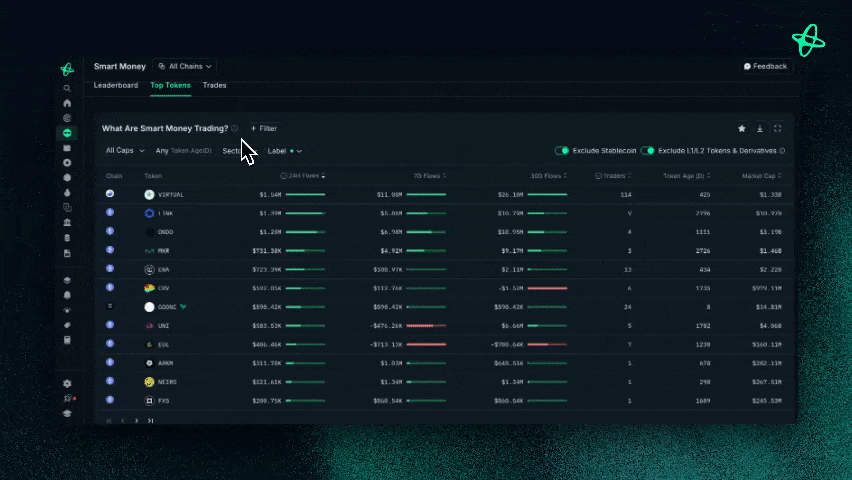The image size is (852, 480).
Task: Open the ARKM token name link
Action: pos(165,363)
